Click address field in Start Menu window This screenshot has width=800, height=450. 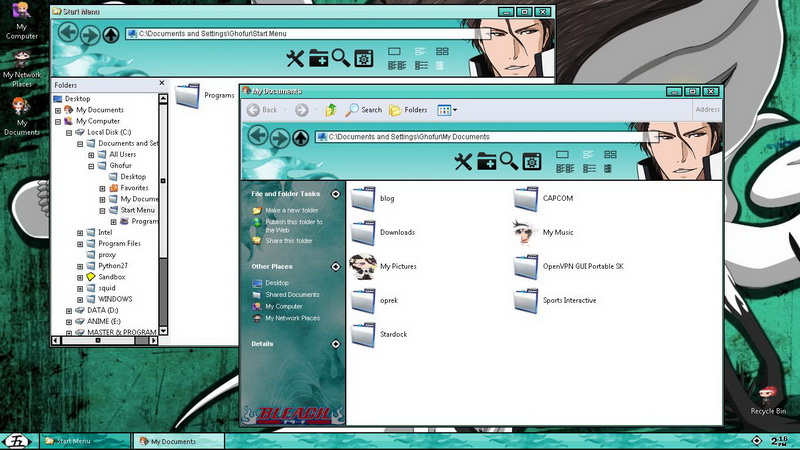coord(306,34)
